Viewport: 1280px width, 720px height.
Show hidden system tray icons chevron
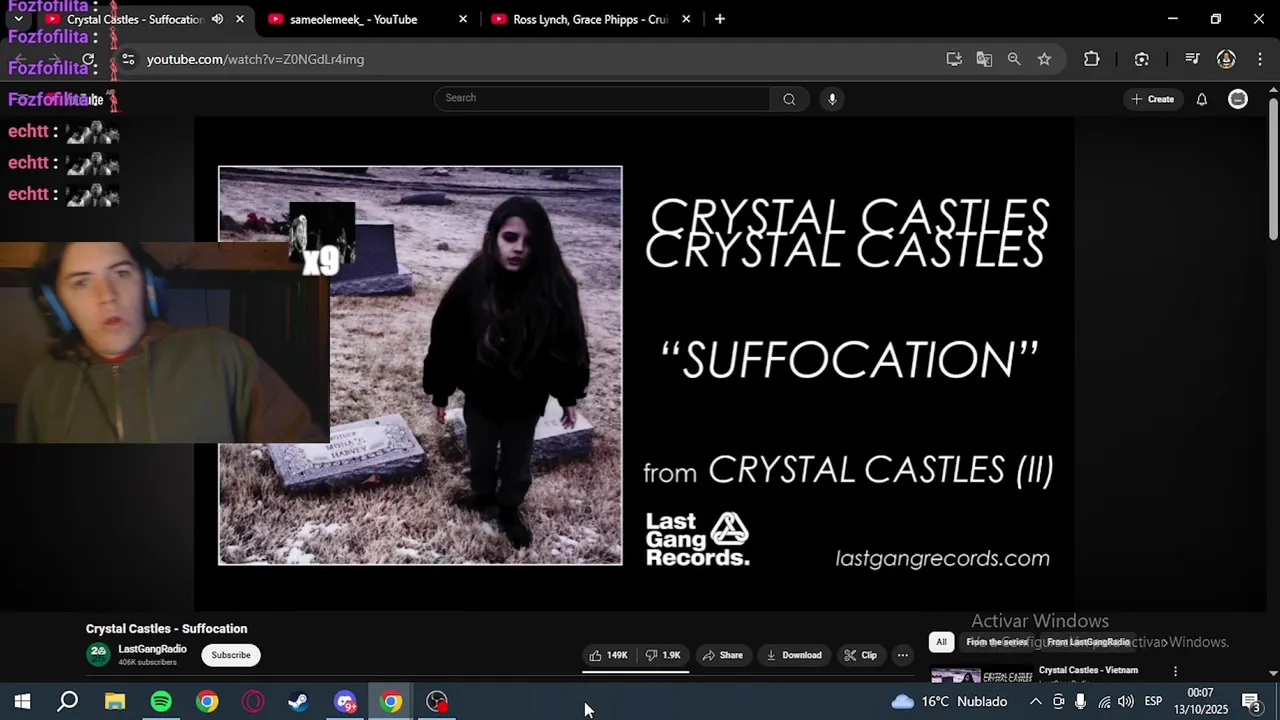click(x=1035, y=702)
